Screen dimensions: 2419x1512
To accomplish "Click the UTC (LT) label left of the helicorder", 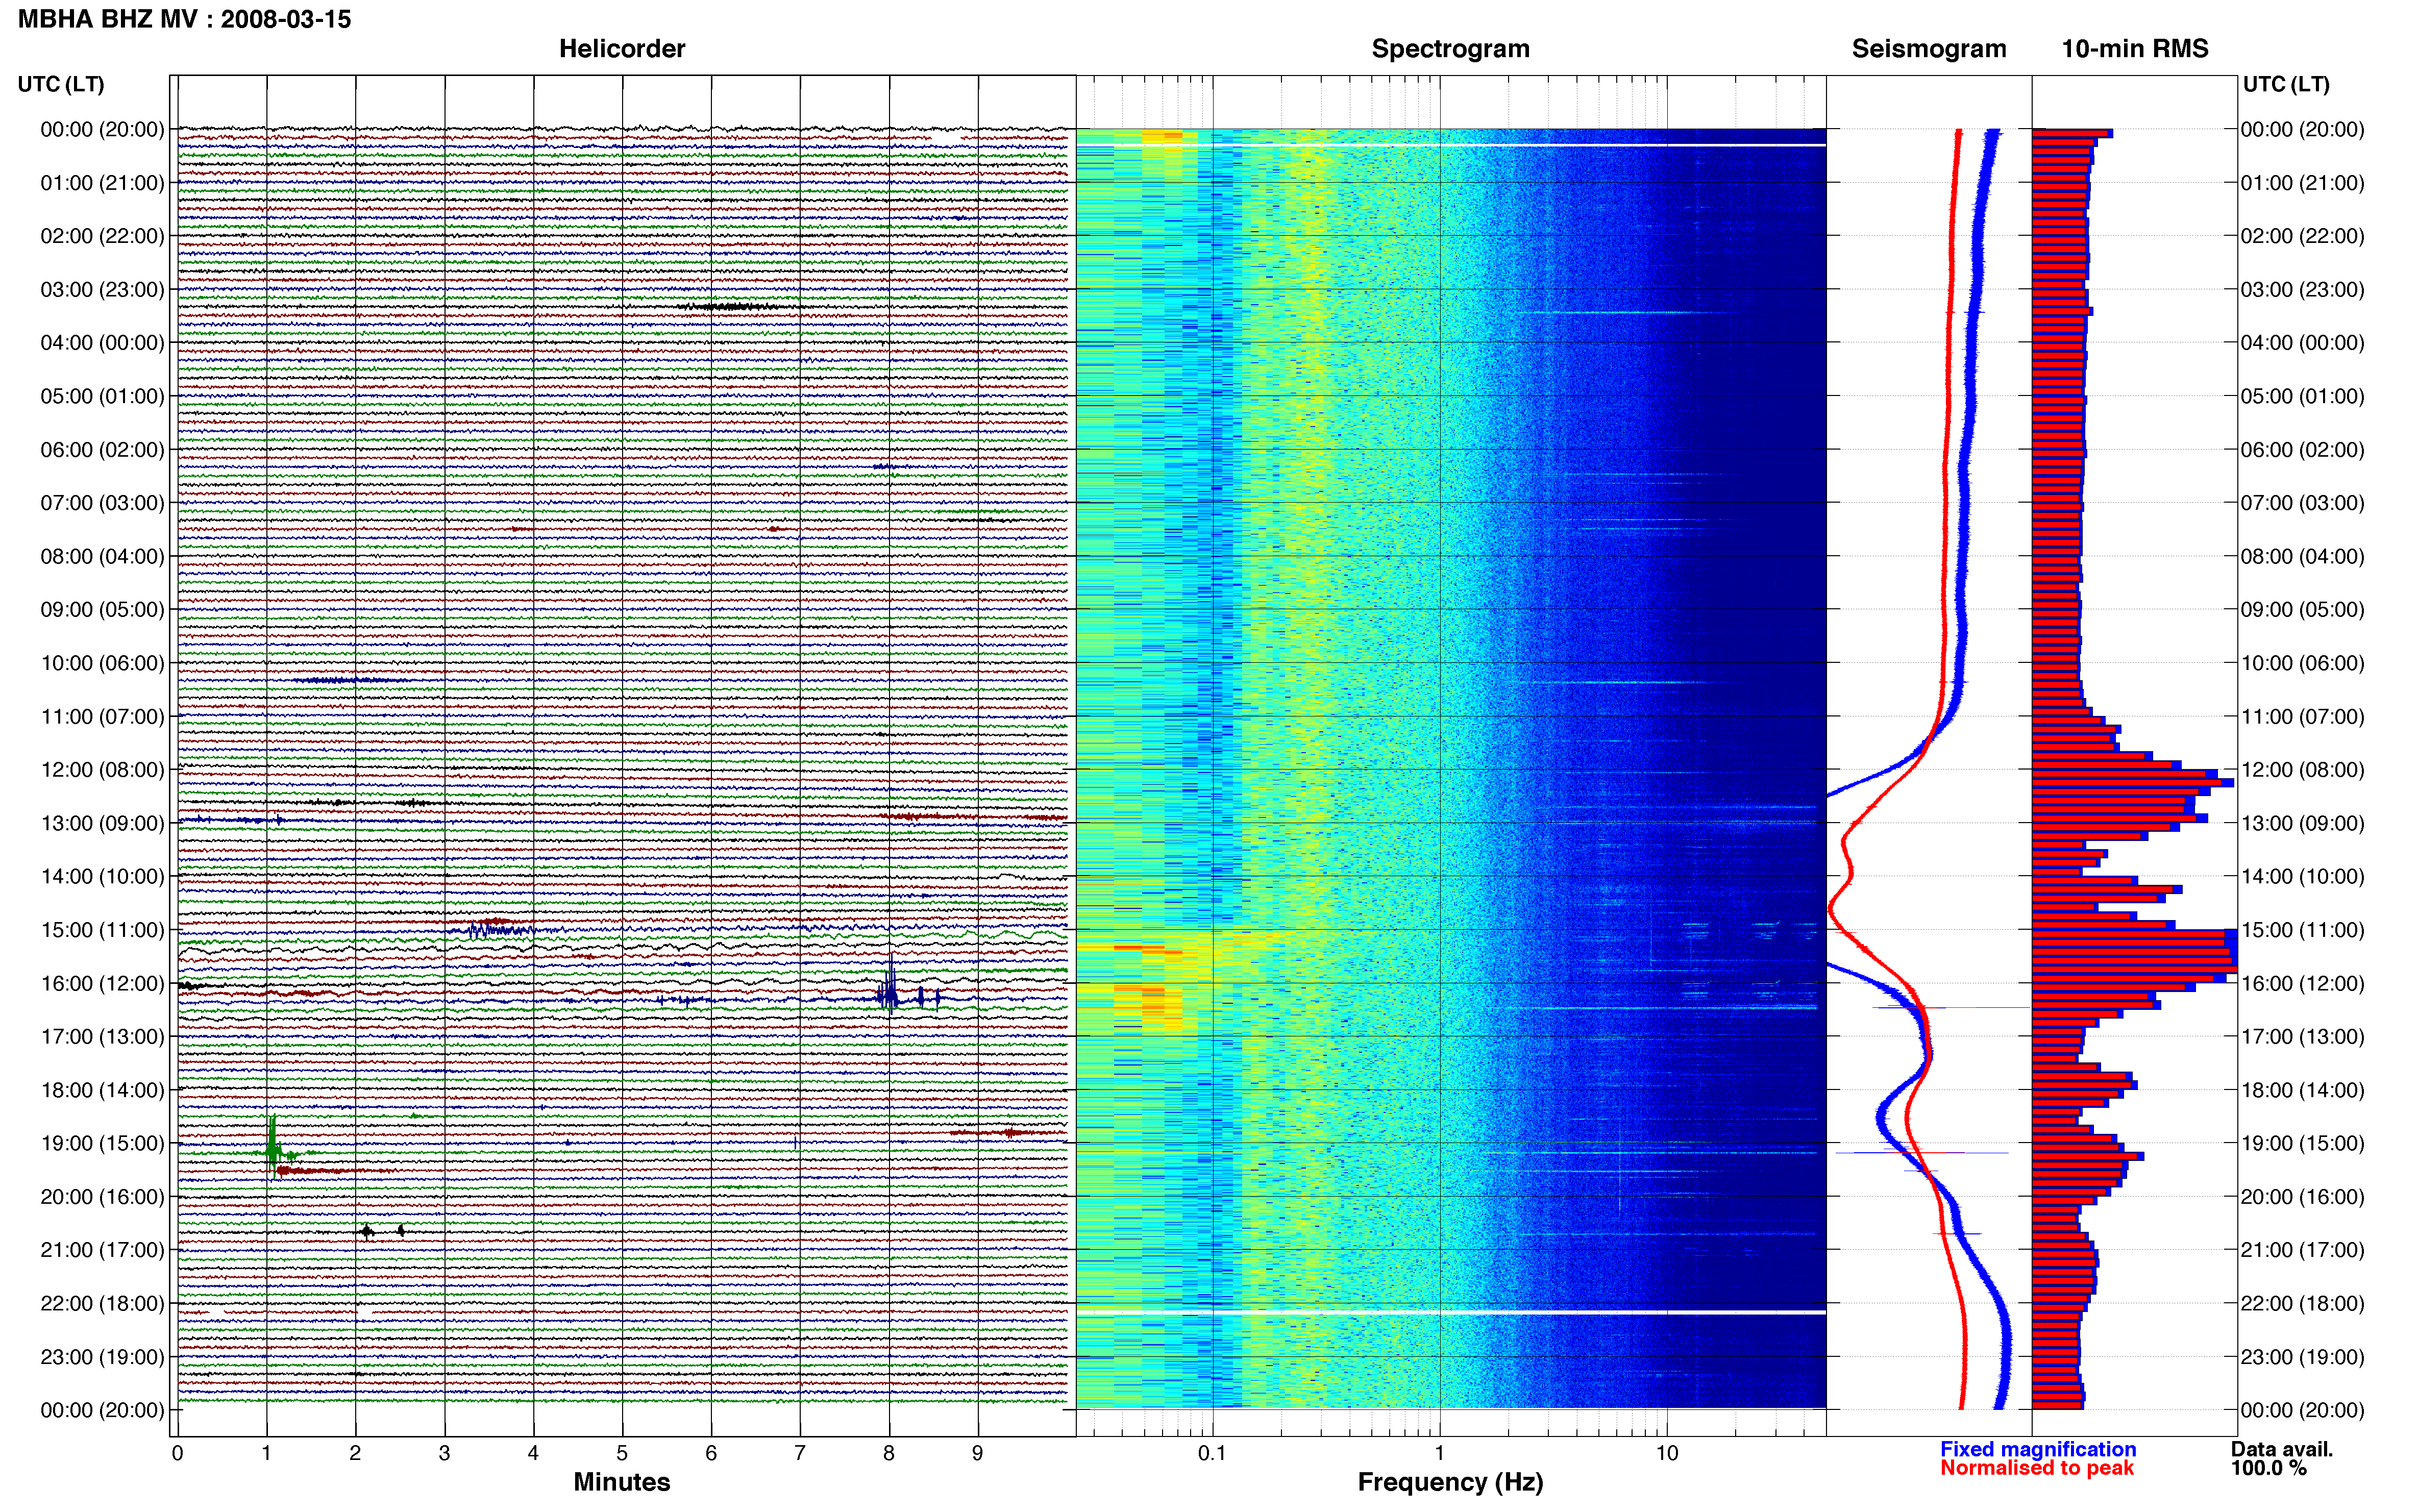I will click(x=61, y=84).
